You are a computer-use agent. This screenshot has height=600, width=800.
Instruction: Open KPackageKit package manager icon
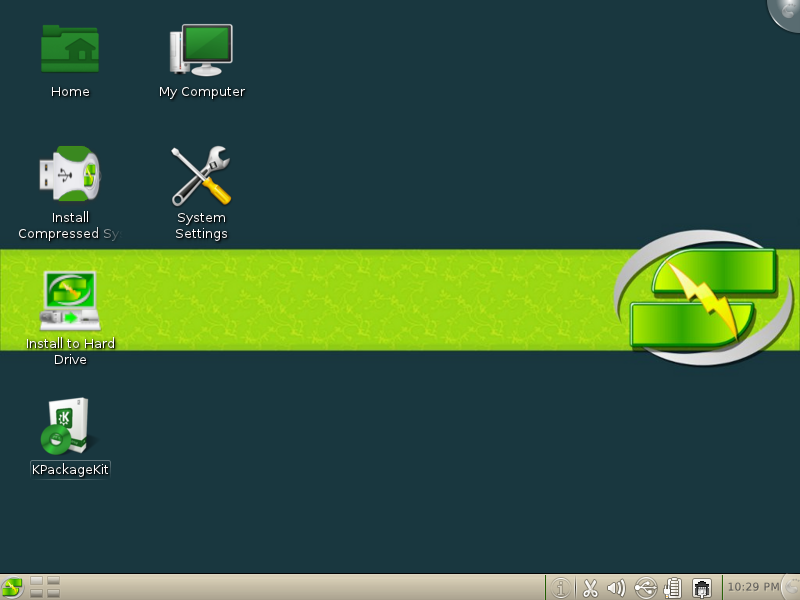[70, 427]
